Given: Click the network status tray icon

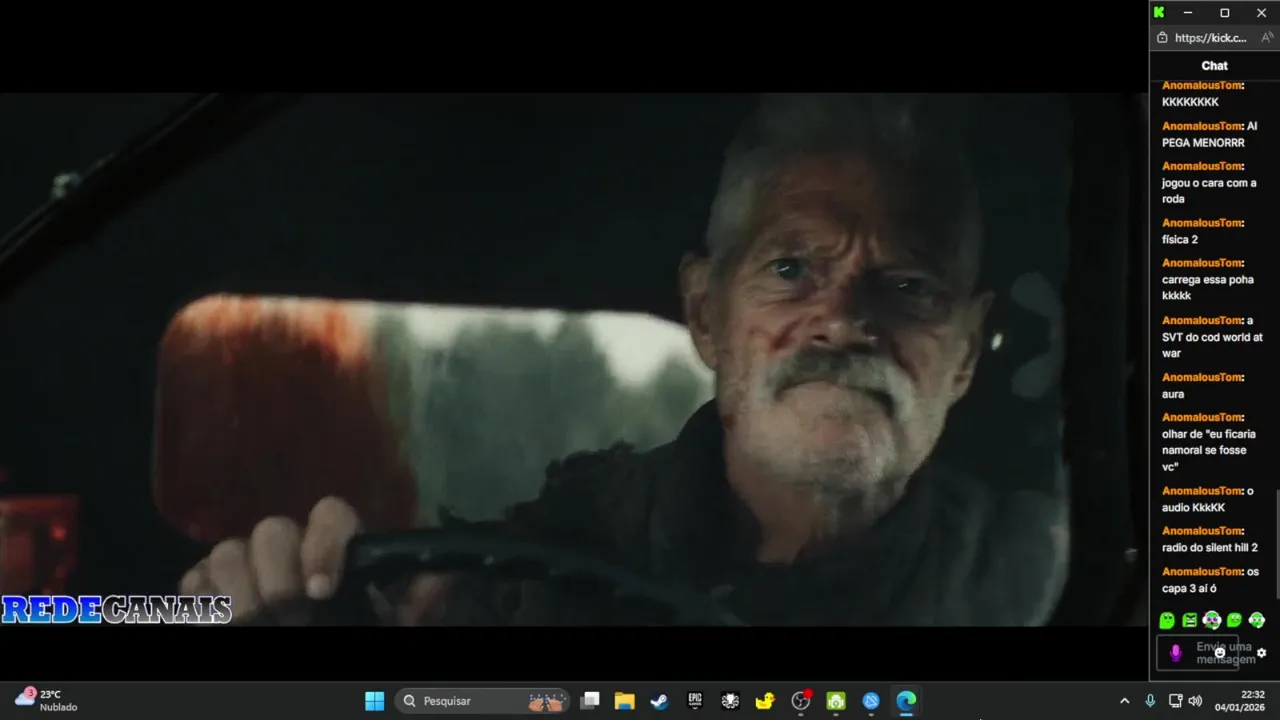Looking at the screenshot, I should (1175, 701).
